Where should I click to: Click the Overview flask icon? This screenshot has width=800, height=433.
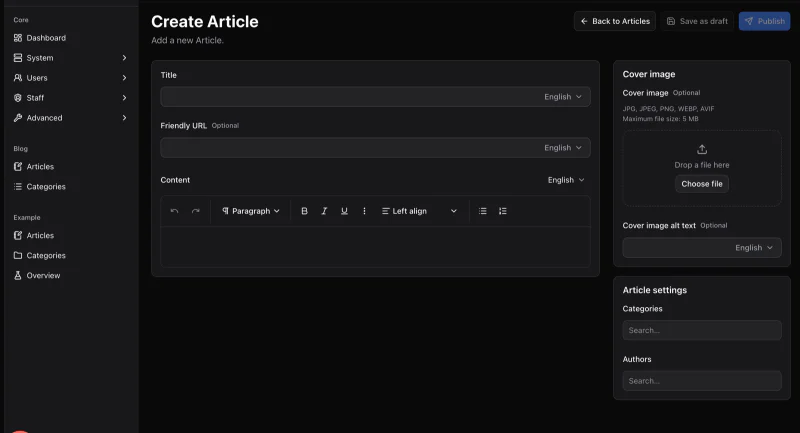(x=18, y=275)
